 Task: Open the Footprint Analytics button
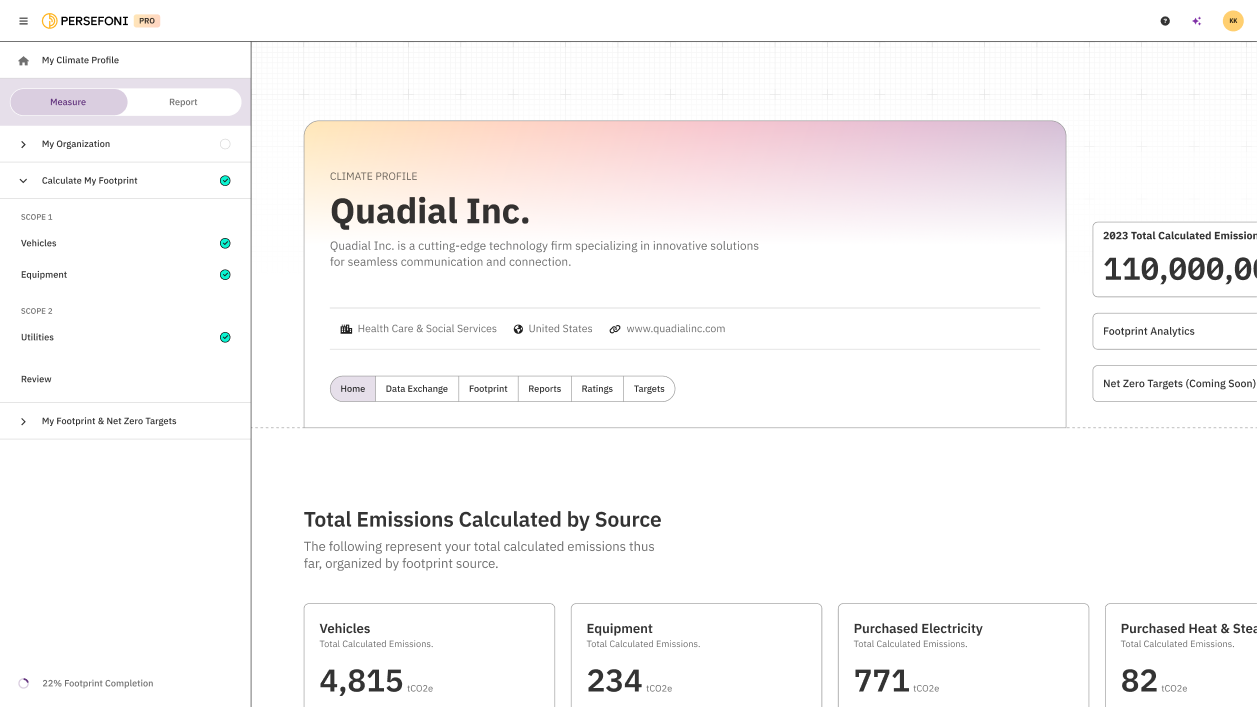(1175, 331)
